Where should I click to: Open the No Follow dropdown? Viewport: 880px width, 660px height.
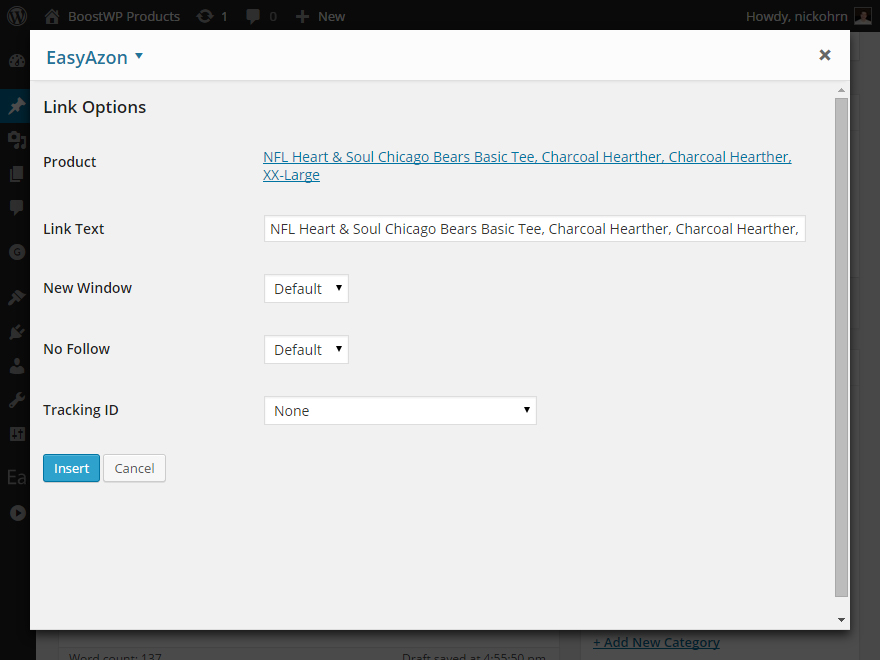pos(306,350)
